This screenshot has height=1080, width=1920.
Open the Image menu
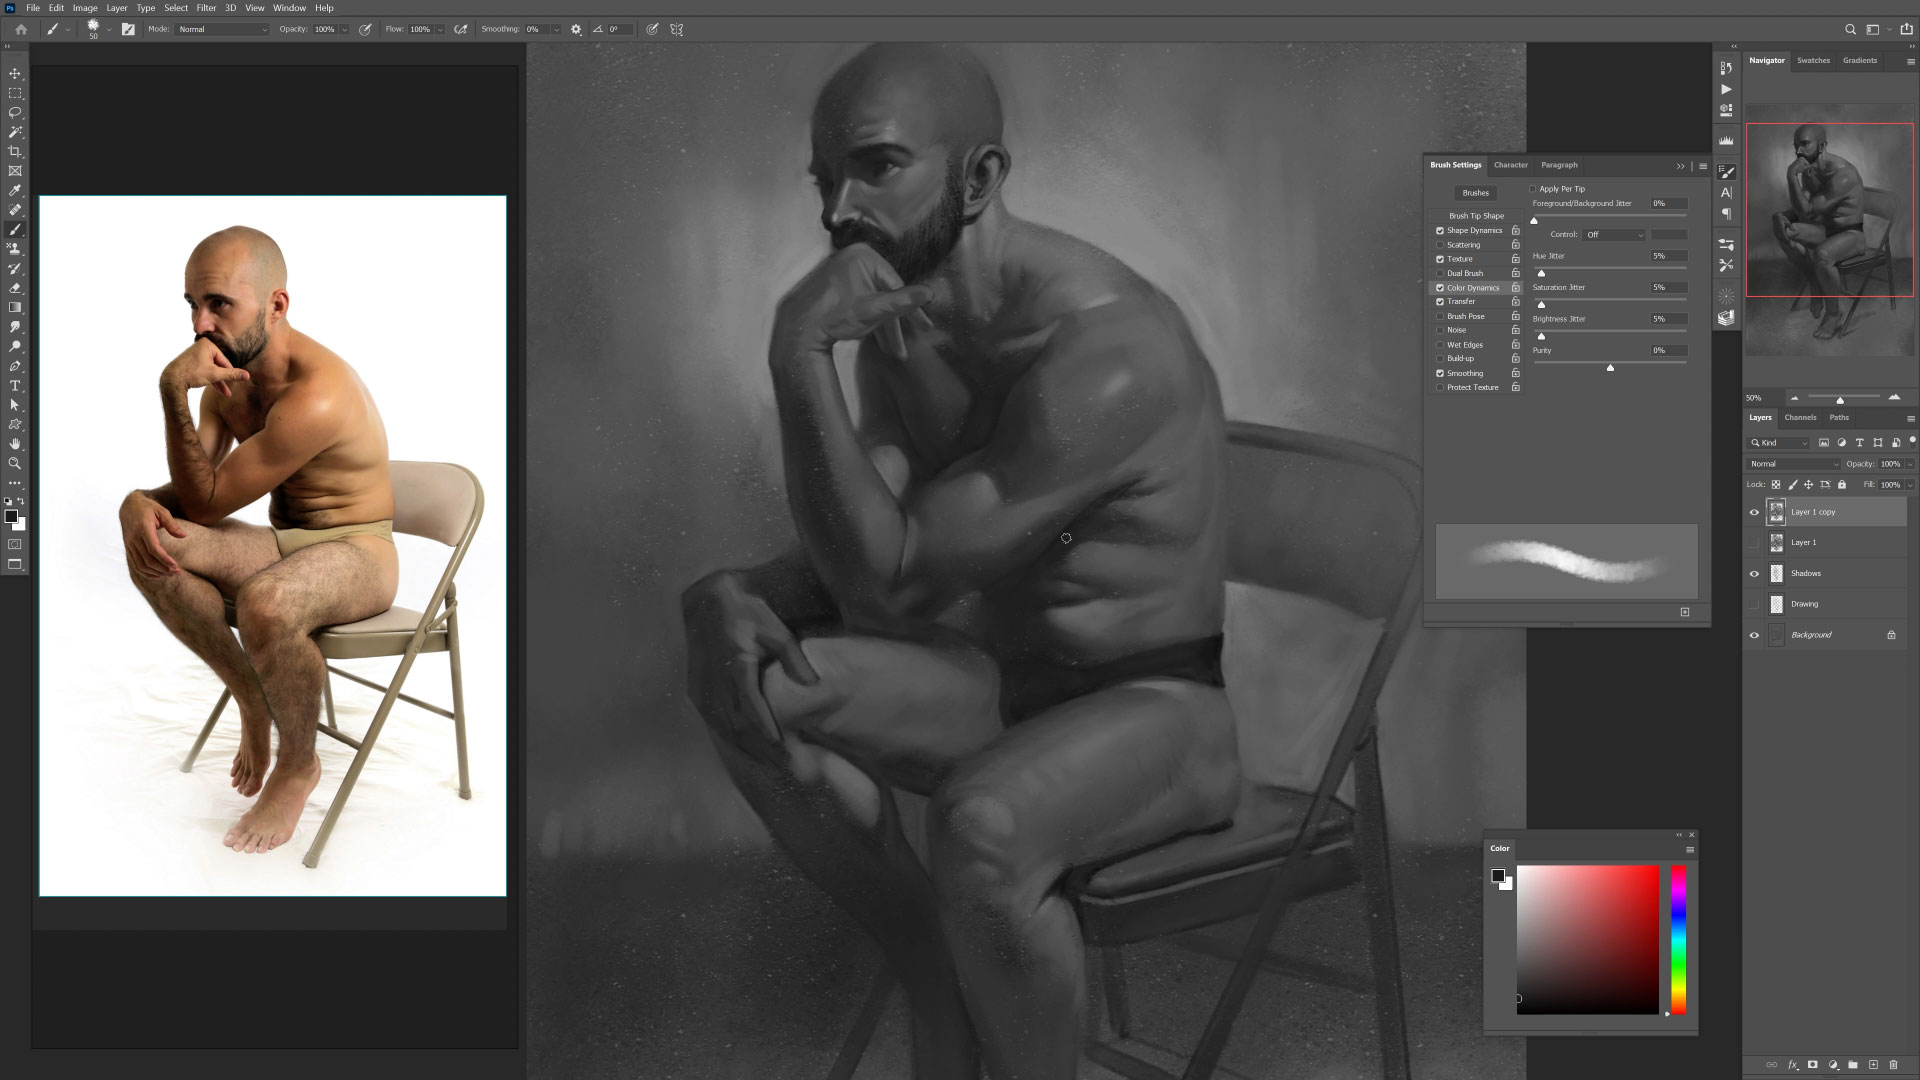point(85,8)
